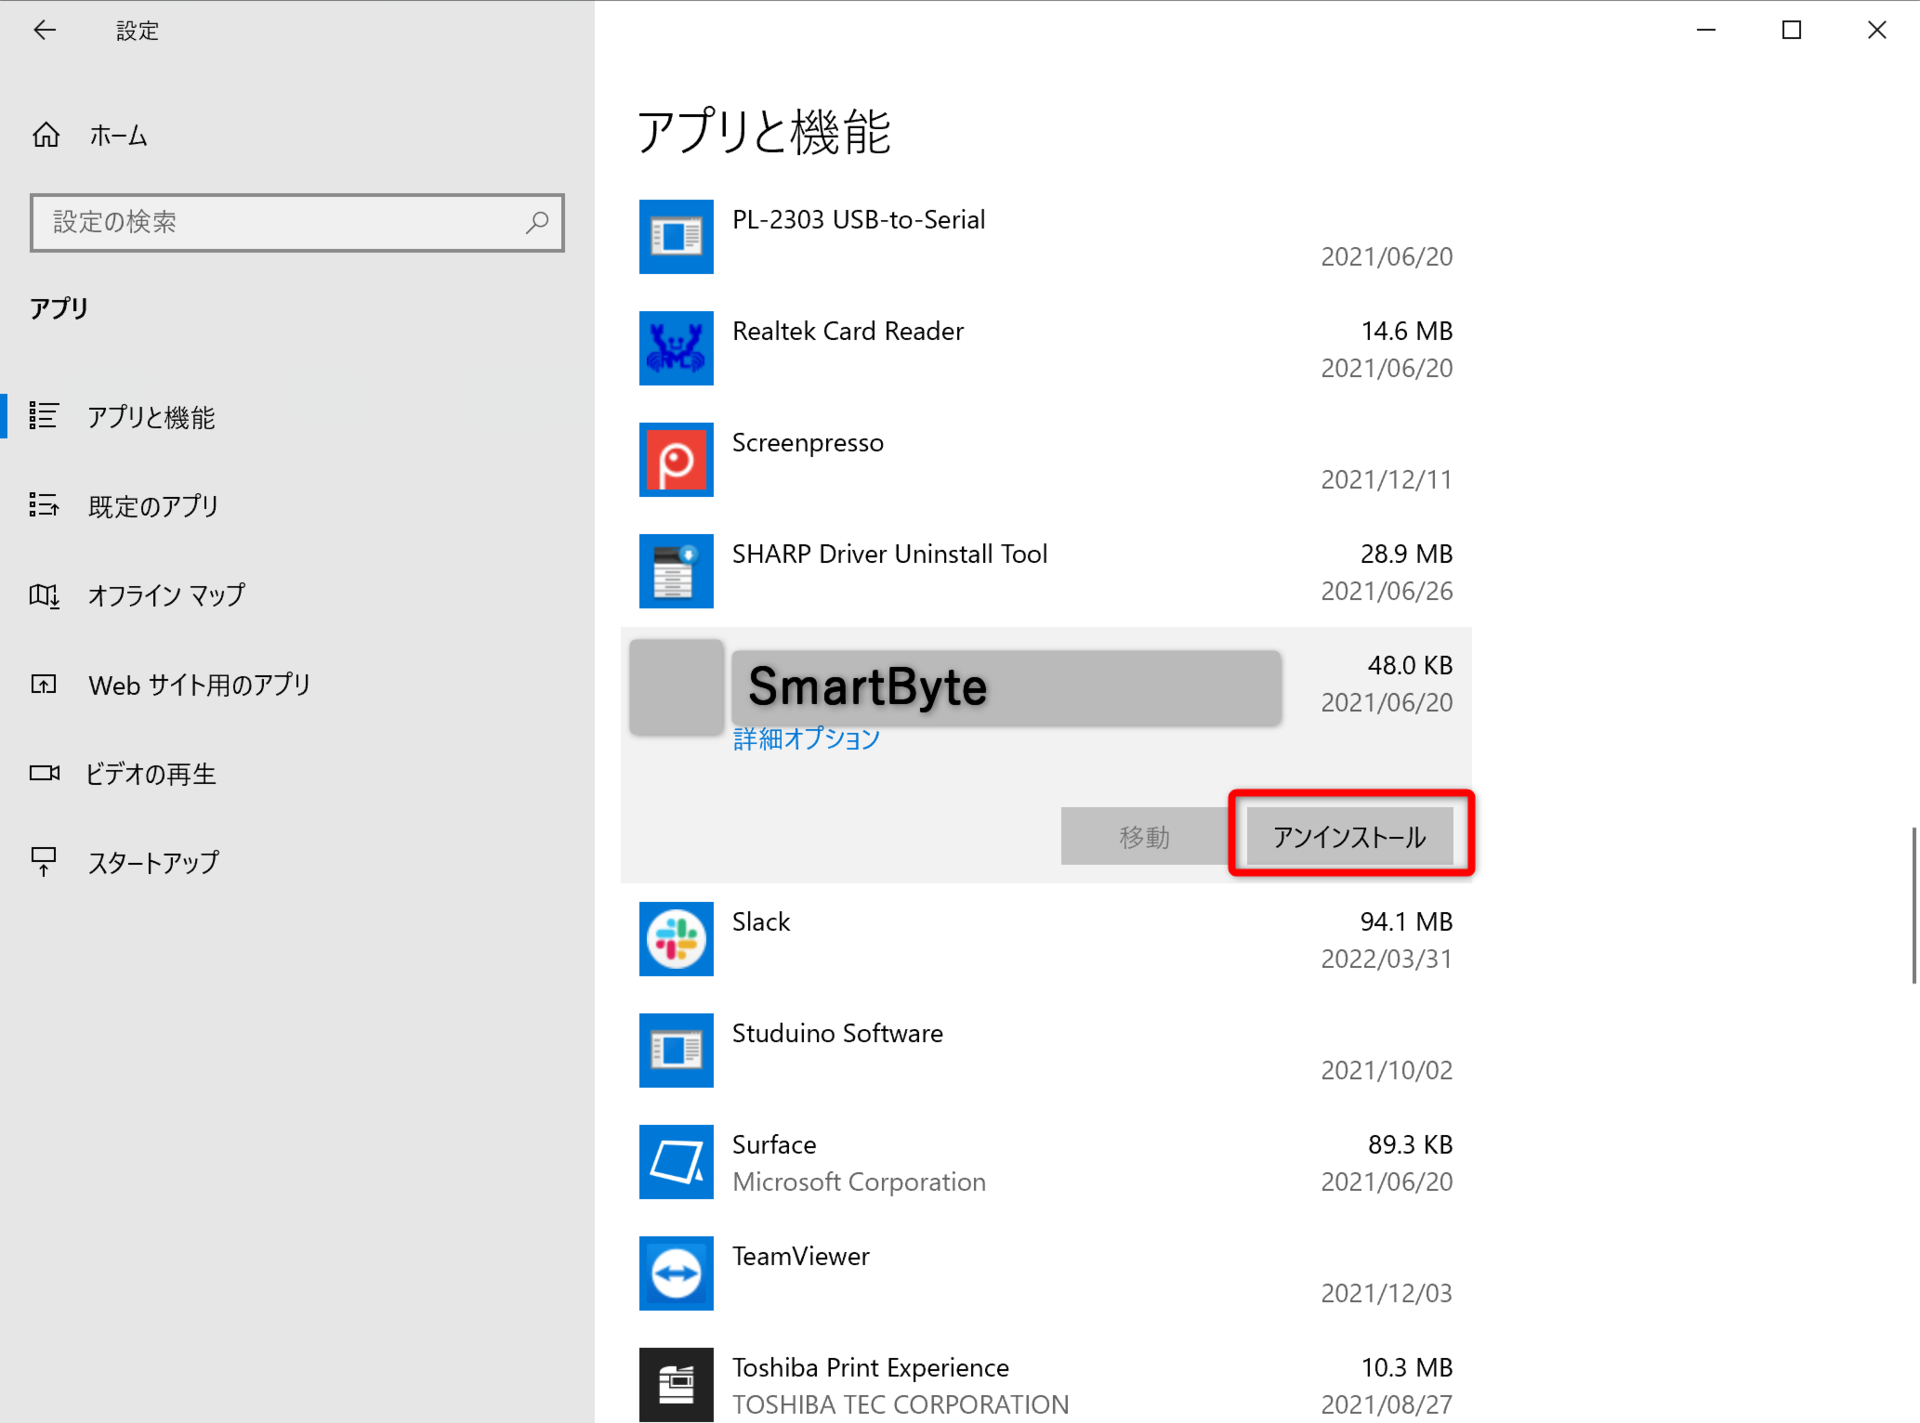Viewport: 1920px width, 1423px height.
Task: Click the 移動 button
Action: 1144,836
